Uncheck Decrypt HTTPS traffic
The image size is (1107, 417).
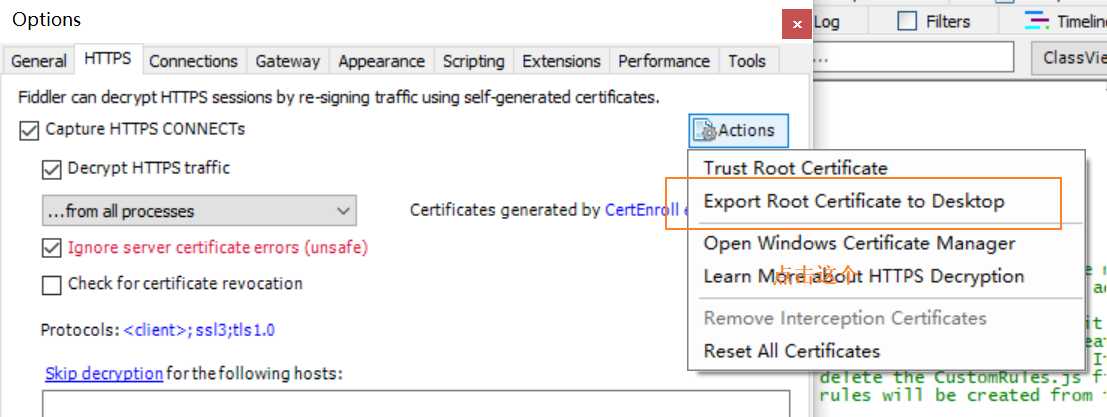52,170
